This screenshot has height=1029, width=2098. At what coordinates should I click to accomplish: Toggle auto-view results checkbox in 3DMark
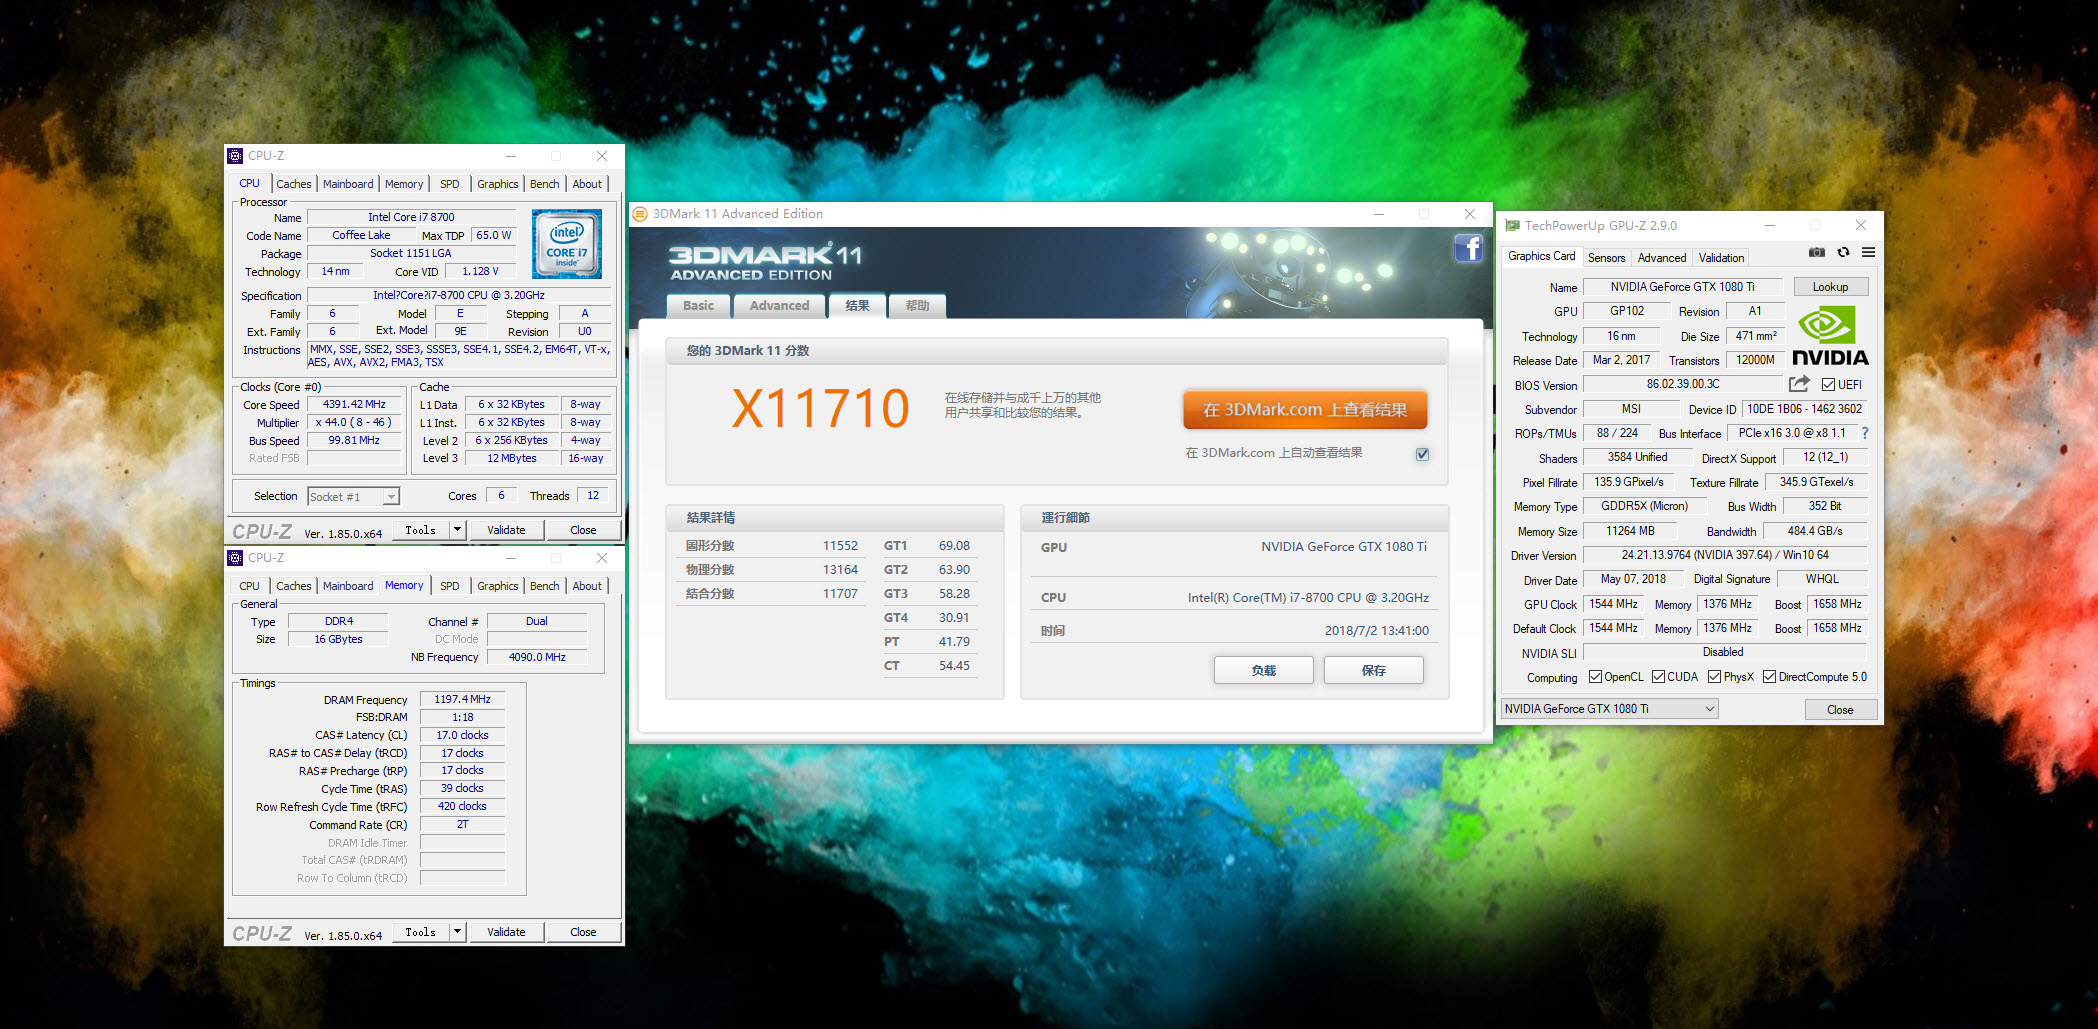[1422, 454]
